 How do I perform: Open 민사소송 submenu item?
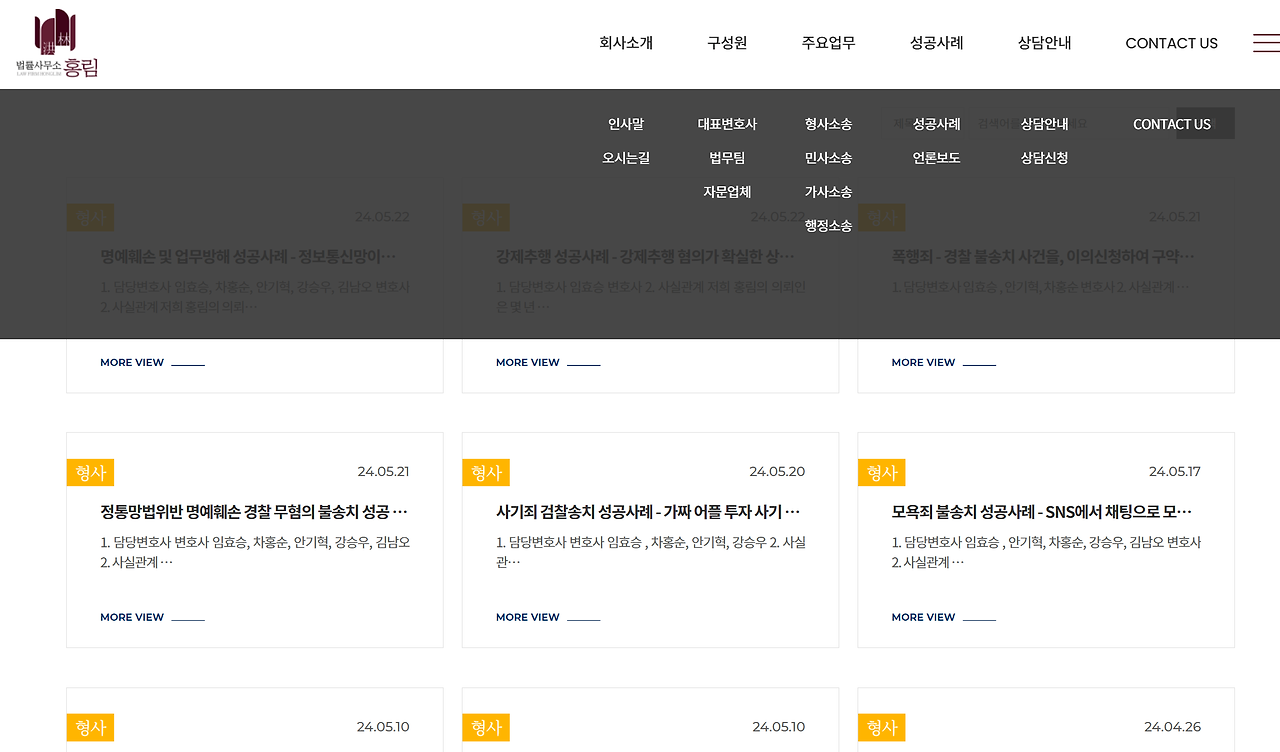click(828, 158)
